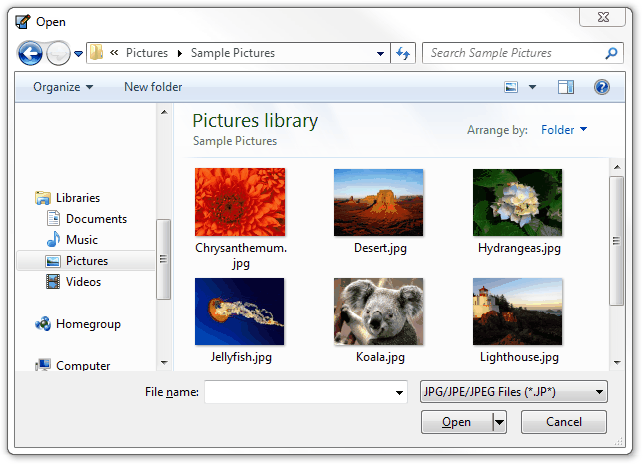Close the Open dialog
The width and height of the screenshot is (643, 464).
coord(602,17)
